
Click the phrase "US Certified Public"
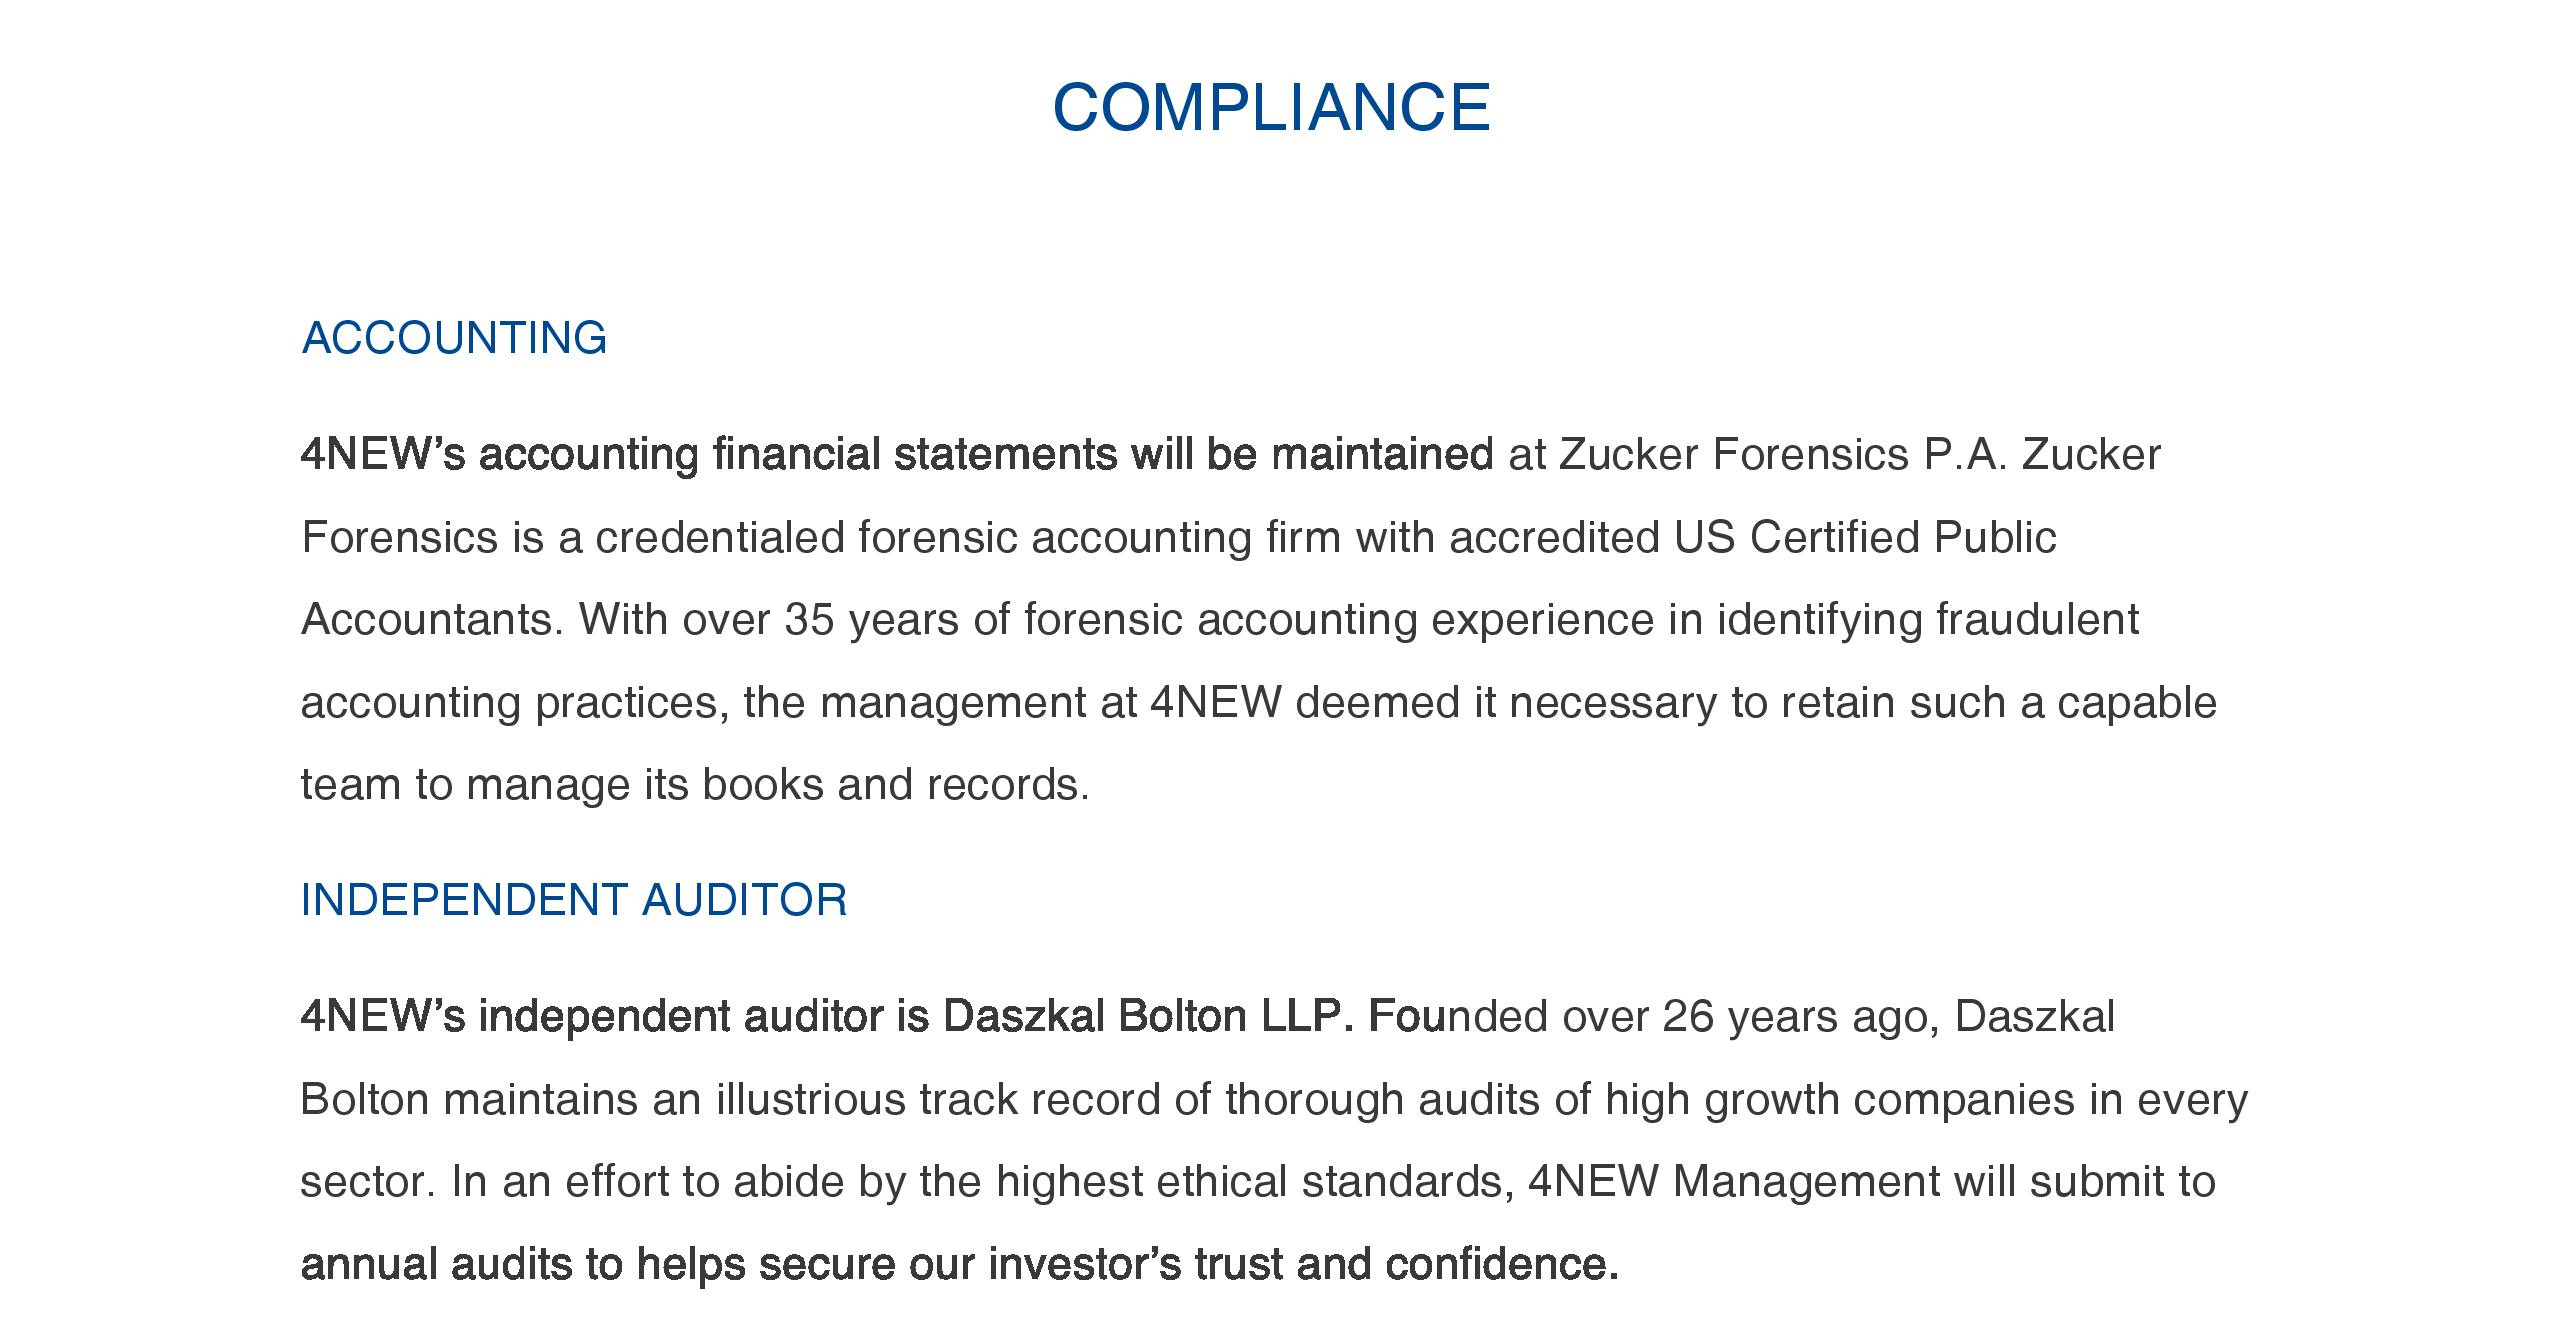tap(1866, 538)
